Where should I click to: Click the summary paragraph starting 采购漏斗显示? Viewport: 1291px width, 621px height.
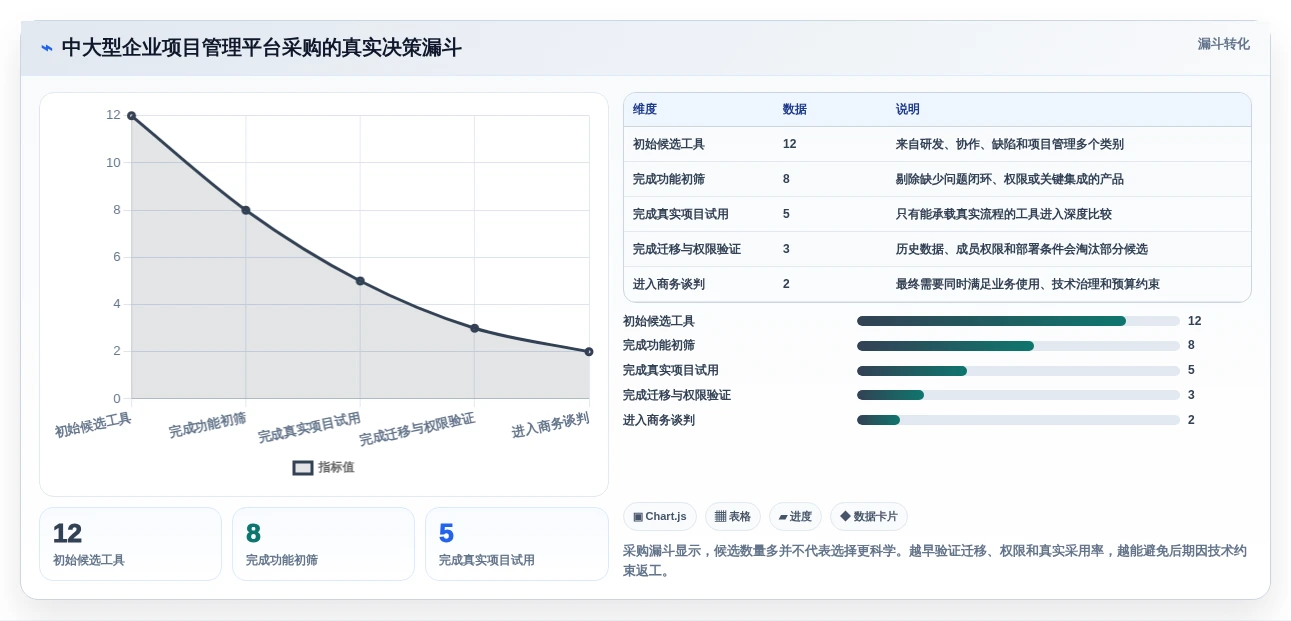(935, 560)
